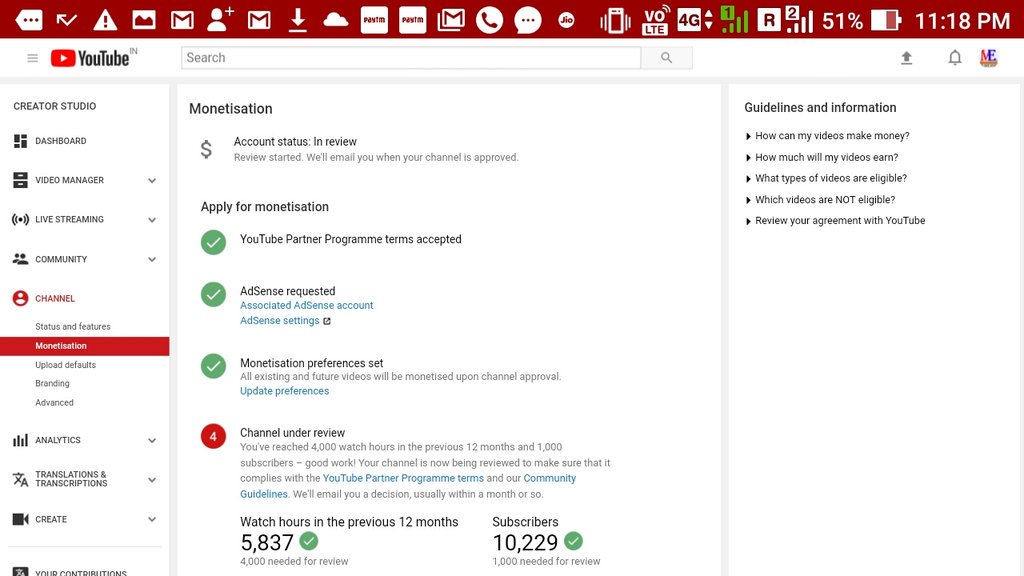Open the Community Guidelines link
This screenshot has width=1024, height=576.
click(408, 486)
